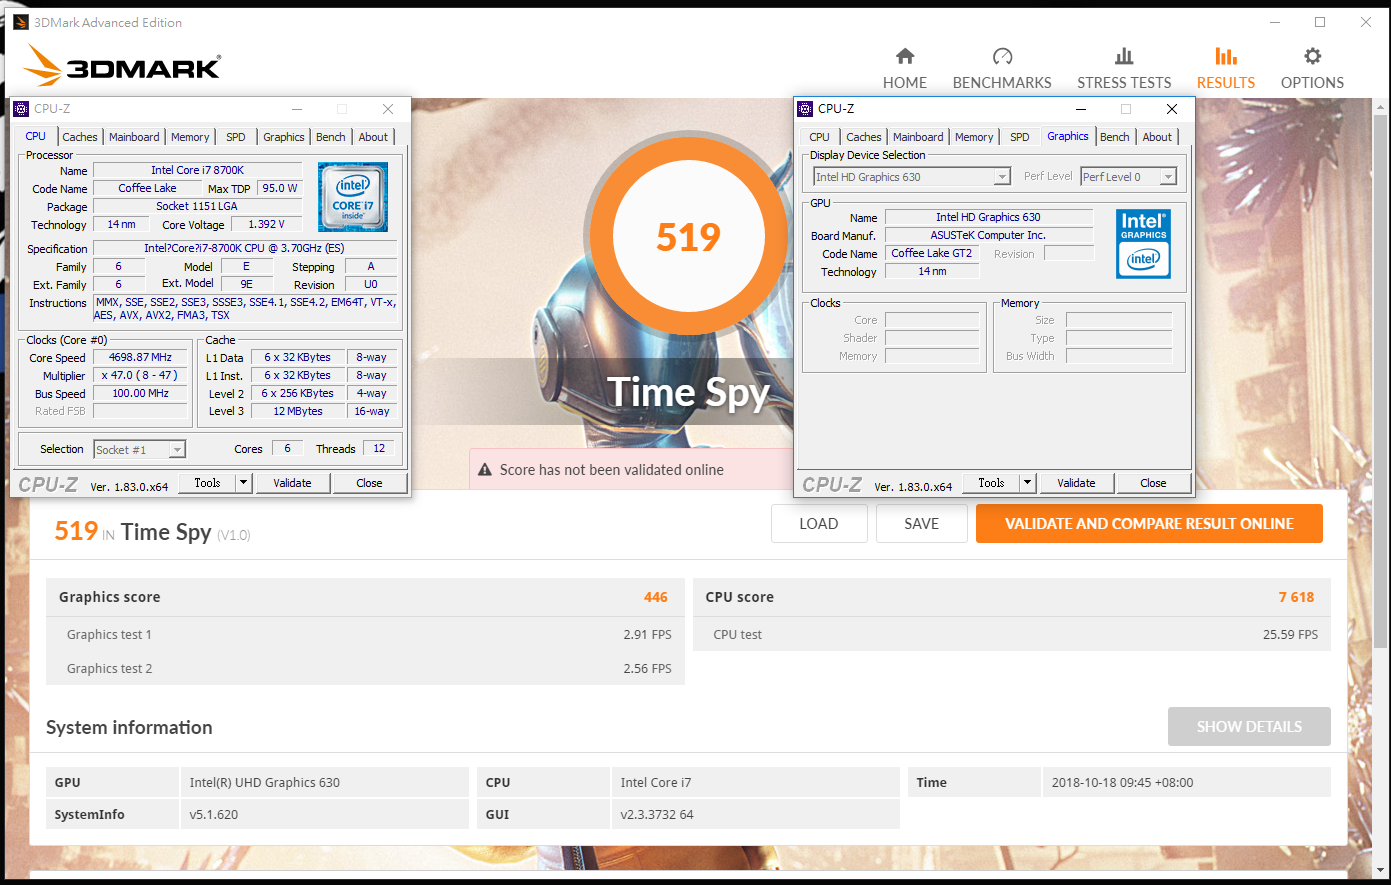1391x885 pixels.
Task: Click Level 3 cache 12 MBytes value
Action: coord(298,411)
